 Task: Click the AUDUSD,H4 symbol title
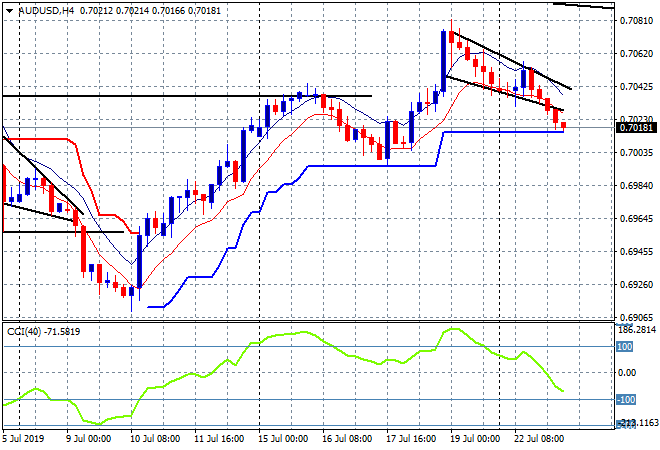point(47,11)
